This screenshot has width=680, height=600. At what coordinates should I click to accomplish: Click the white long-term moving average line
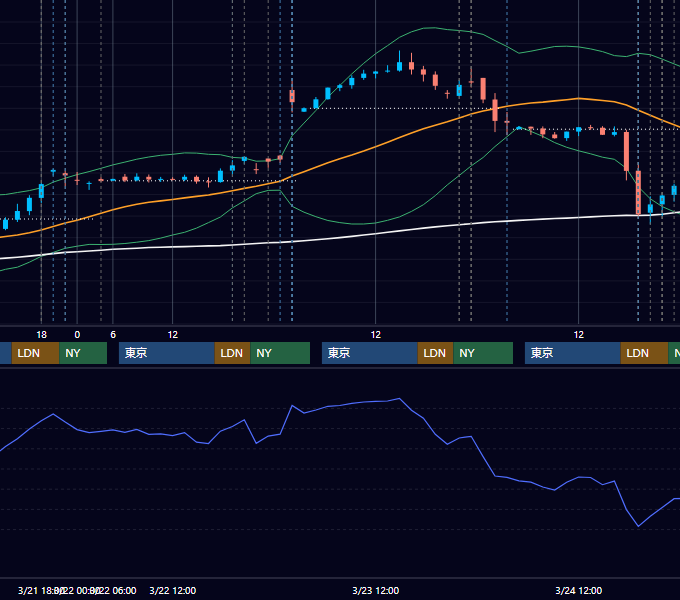coord(376,234)
